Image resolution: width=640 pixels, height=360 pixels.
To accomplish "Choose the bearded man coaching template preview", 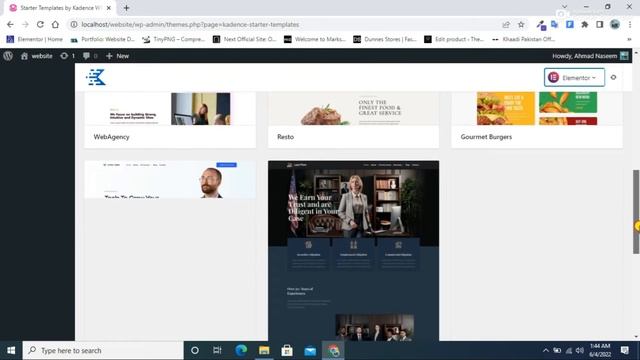I will [x=170, y=180].
